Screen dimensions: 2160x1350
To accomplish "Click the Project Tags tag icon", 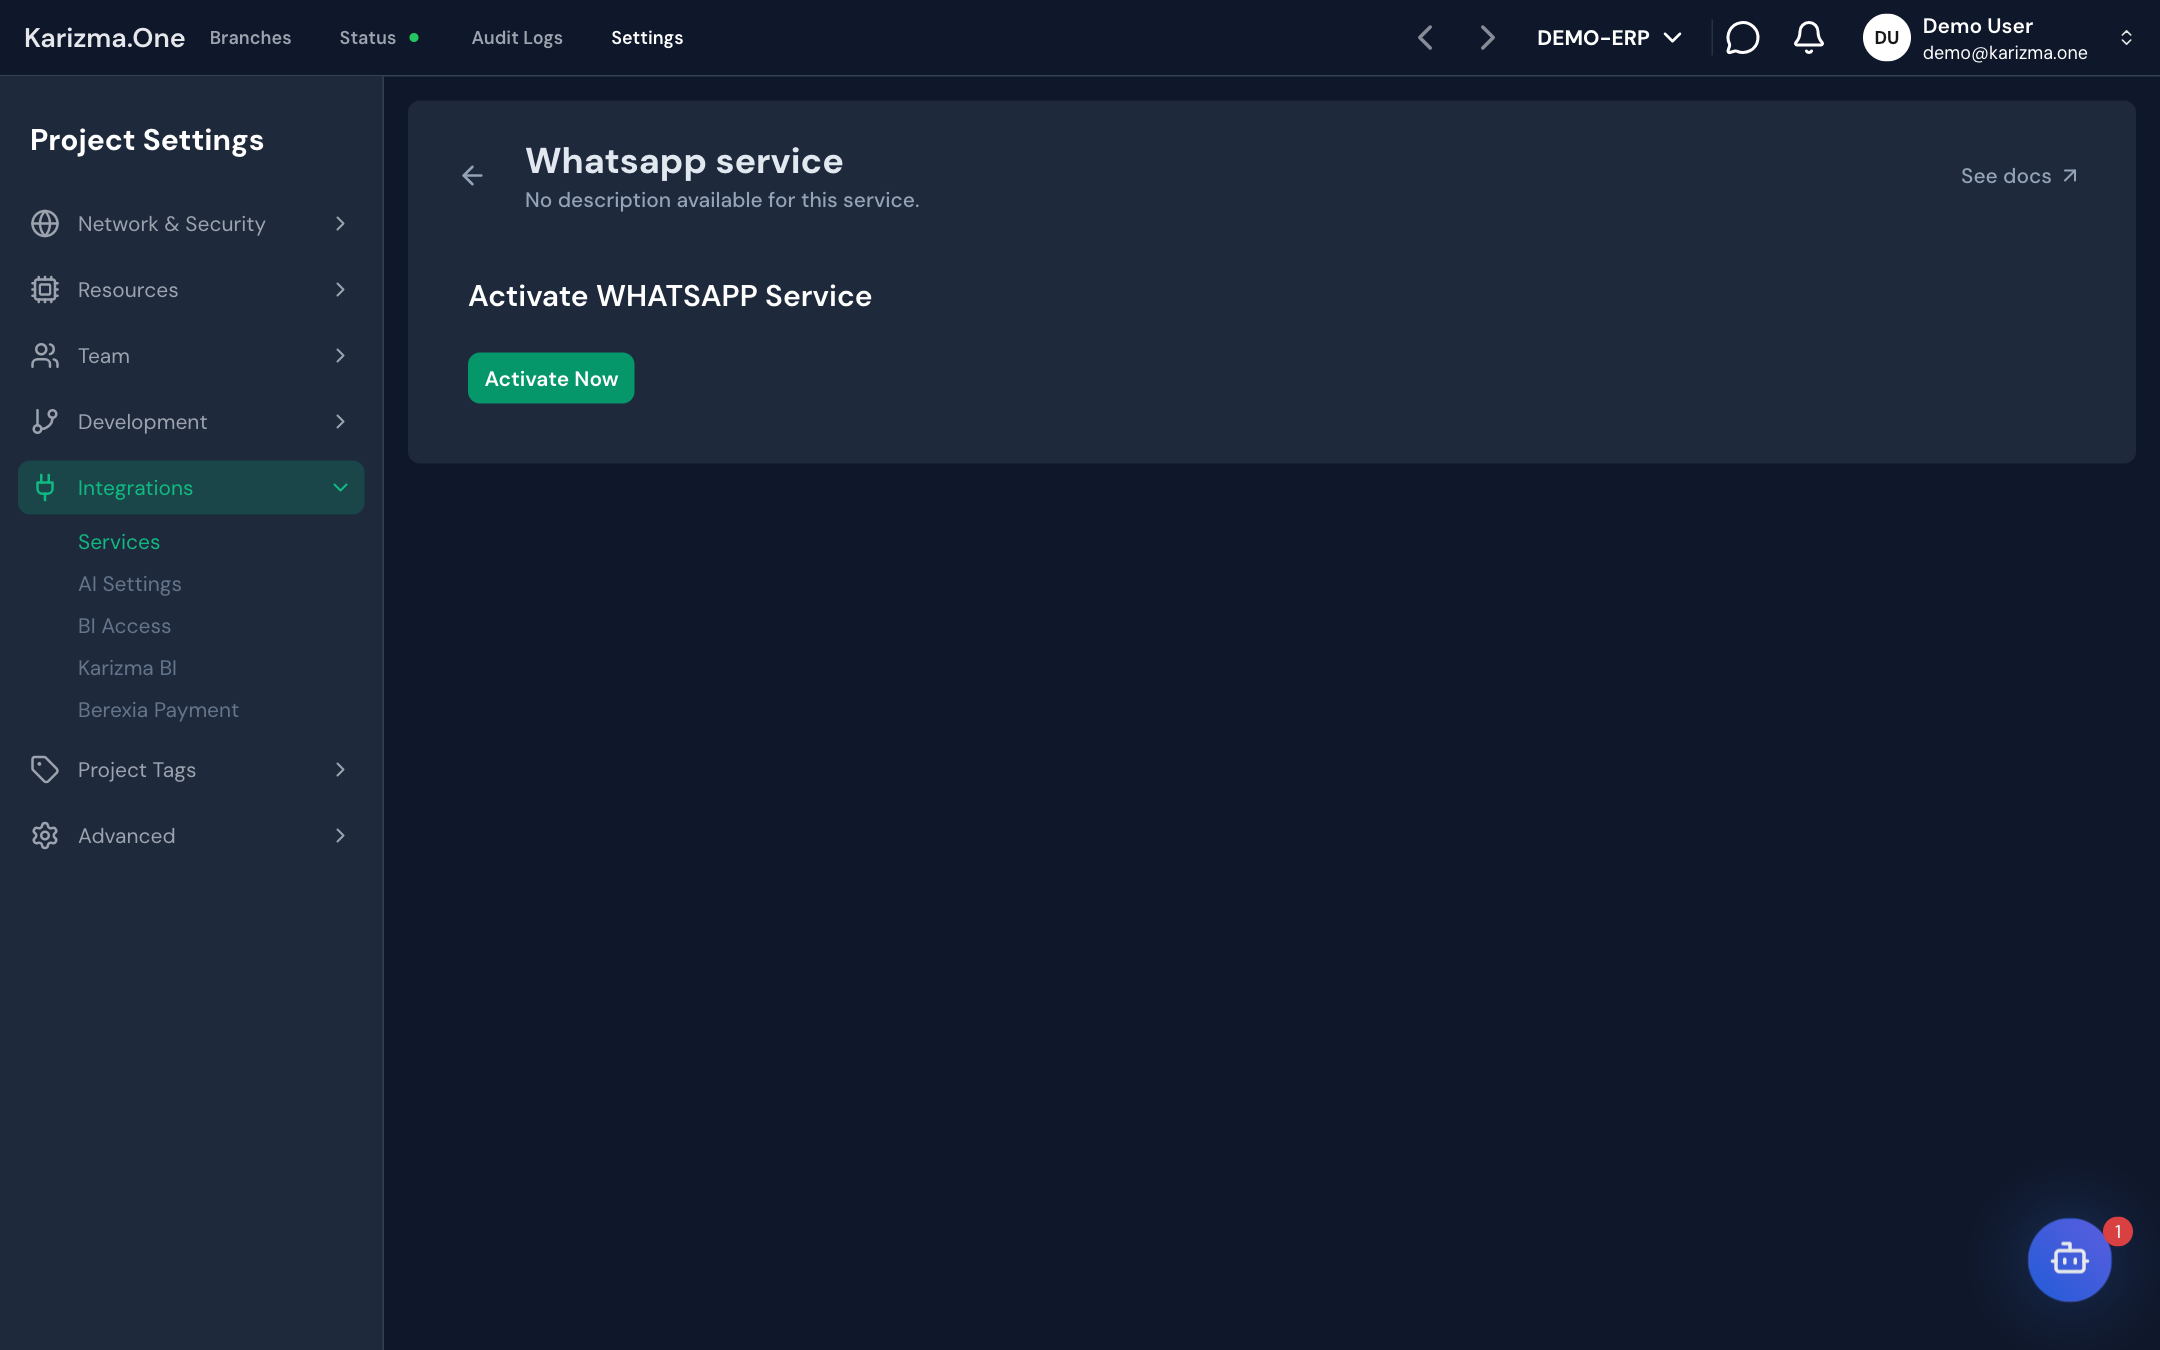I will pos(45,770).
